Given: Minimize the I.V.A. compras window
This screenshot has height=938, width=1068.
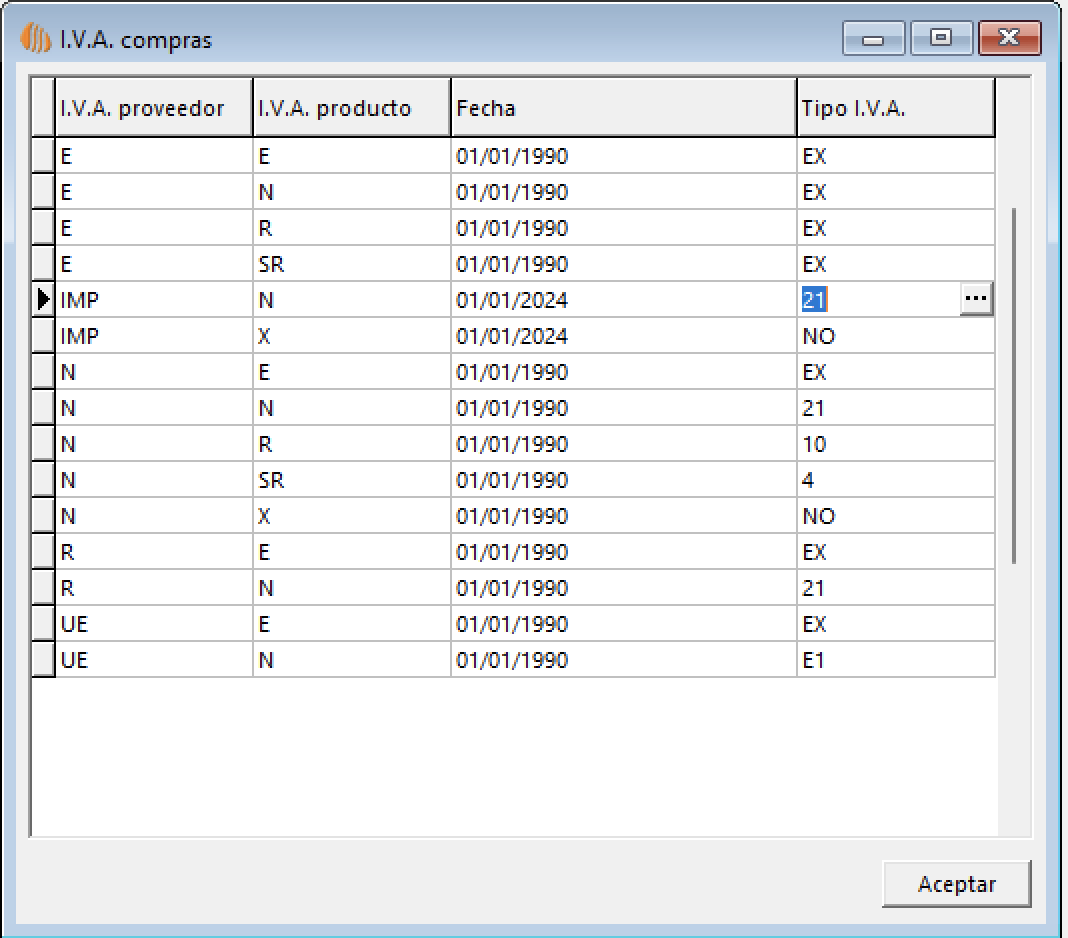Looking at the screenshot, I should [x=874, y=39].
